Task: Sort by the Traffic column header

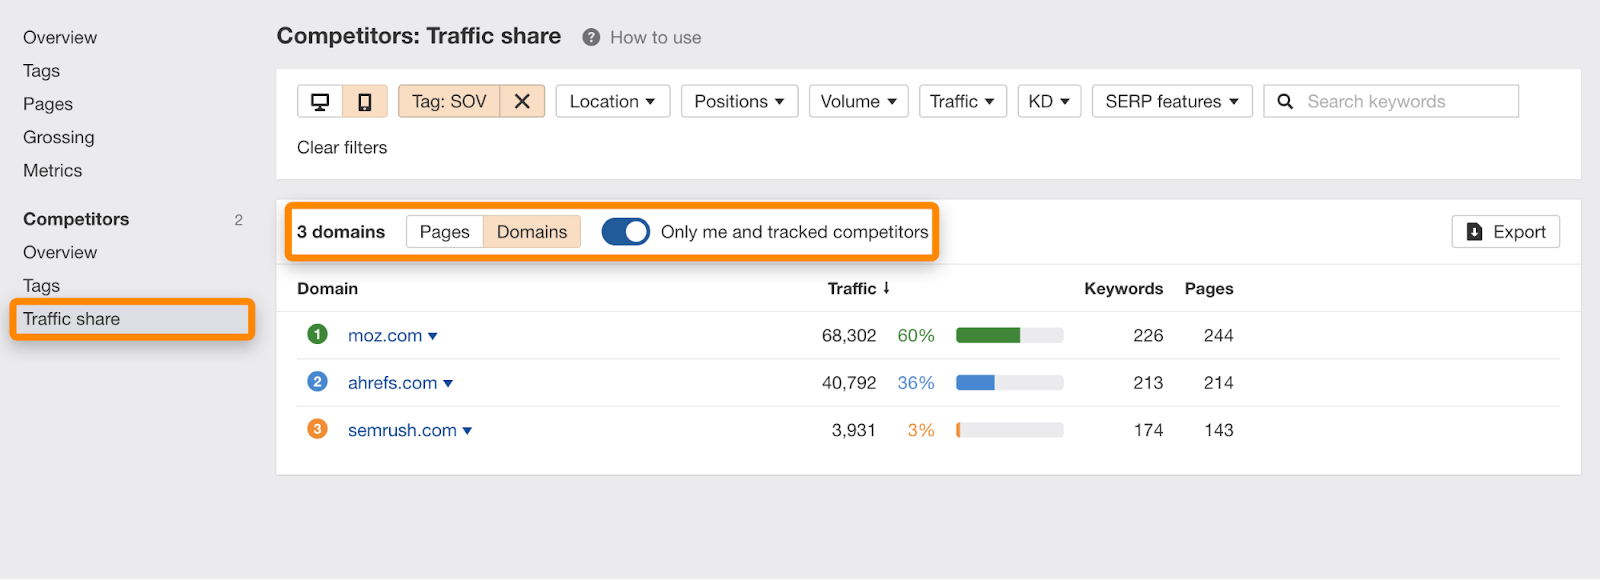Action: (x=852, y=288)
